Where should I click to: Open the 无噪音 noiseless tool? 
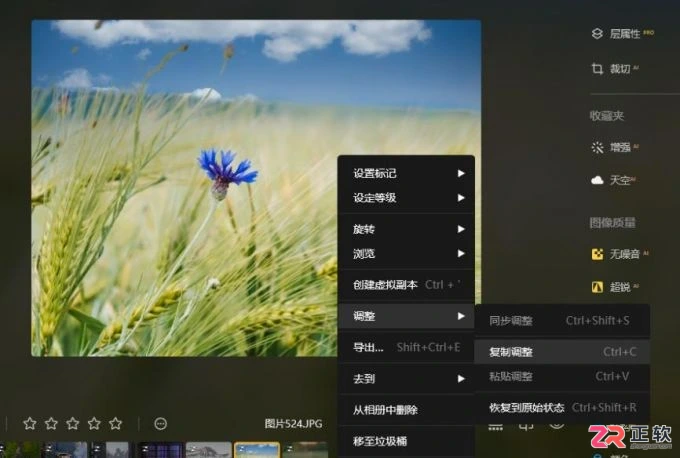point(620,254)
